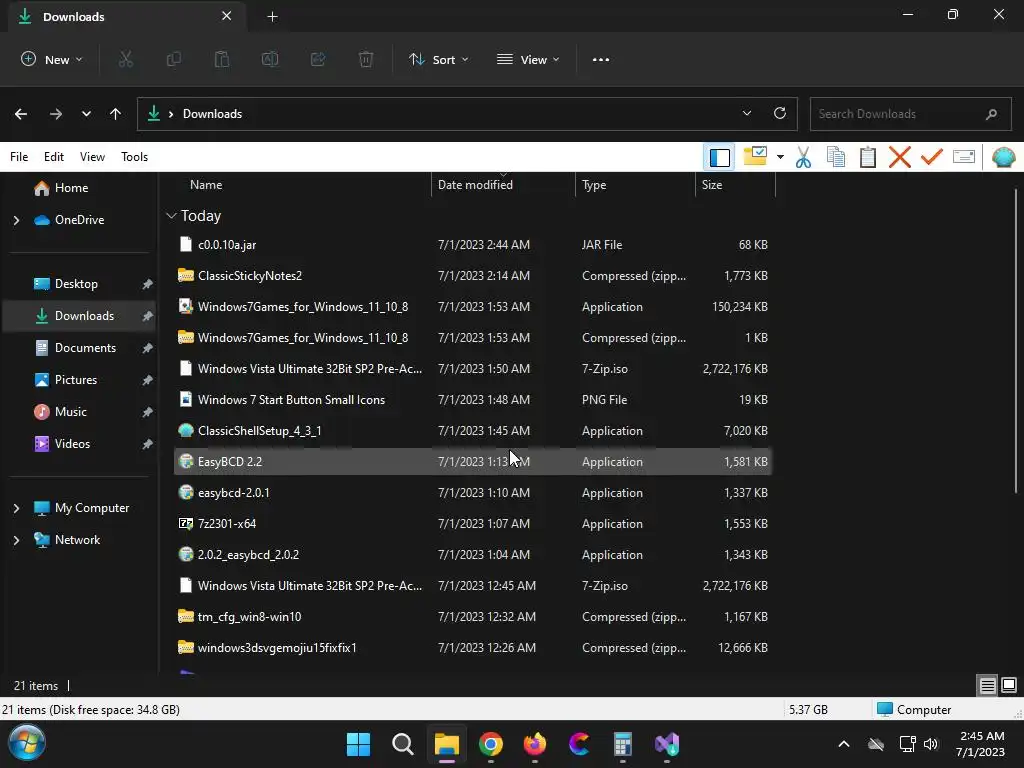Launch Firefox from taskbar
1024x768 pixels.
(535, 744)
